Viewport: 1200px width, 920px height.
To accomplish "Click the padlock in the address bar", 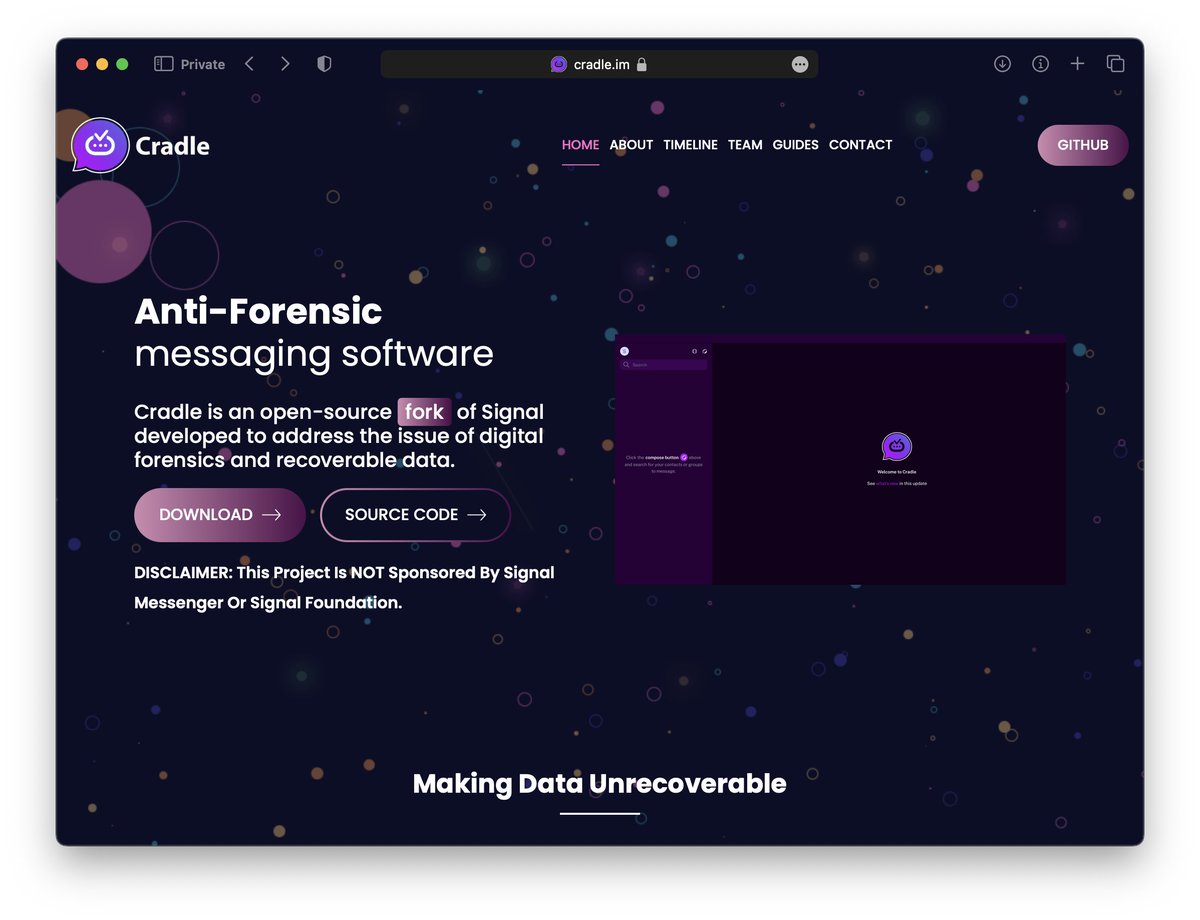I will tap(644, 63).
